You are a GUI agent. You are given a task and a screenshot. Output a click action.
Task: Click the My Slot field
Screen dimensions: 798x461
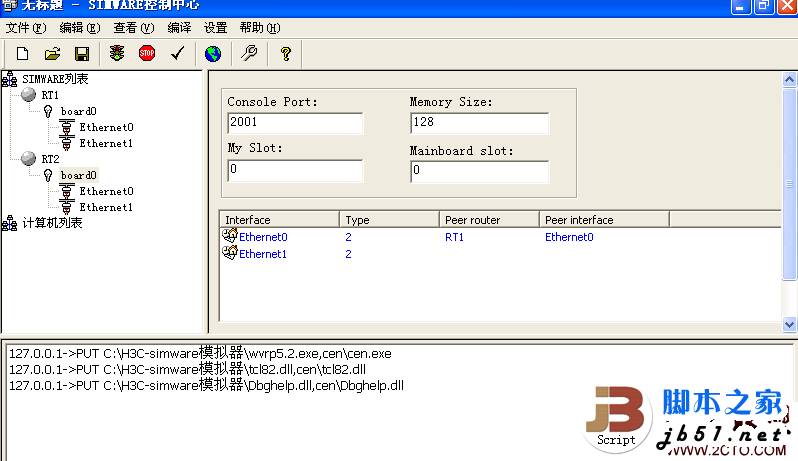click(x=295, y=170)
